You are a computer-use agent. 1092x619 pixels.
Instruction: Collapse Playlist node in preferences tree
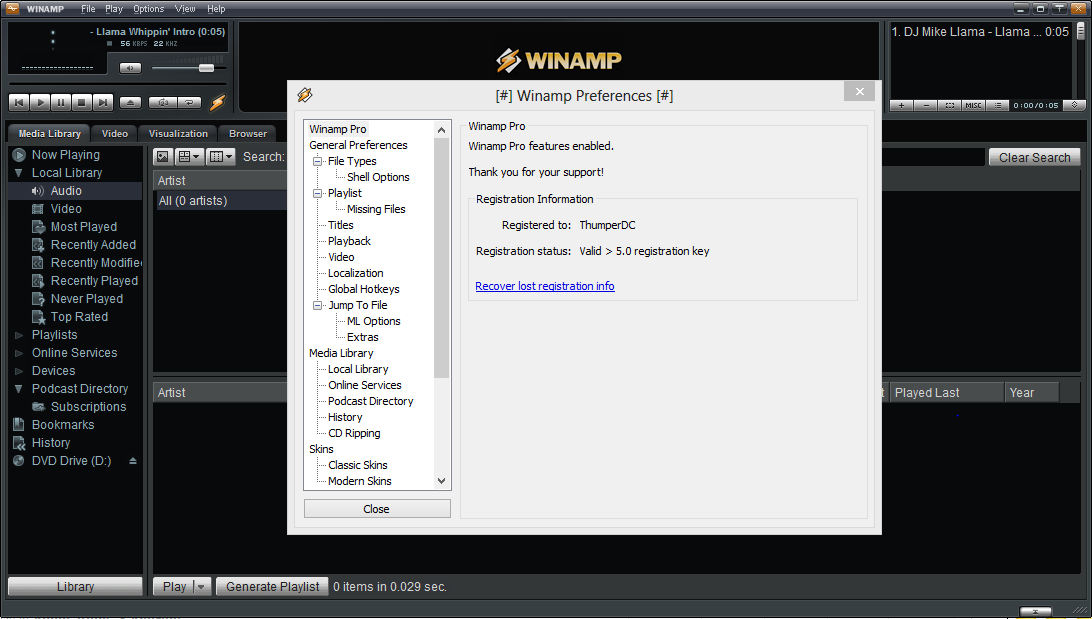[x=318, y=193]
